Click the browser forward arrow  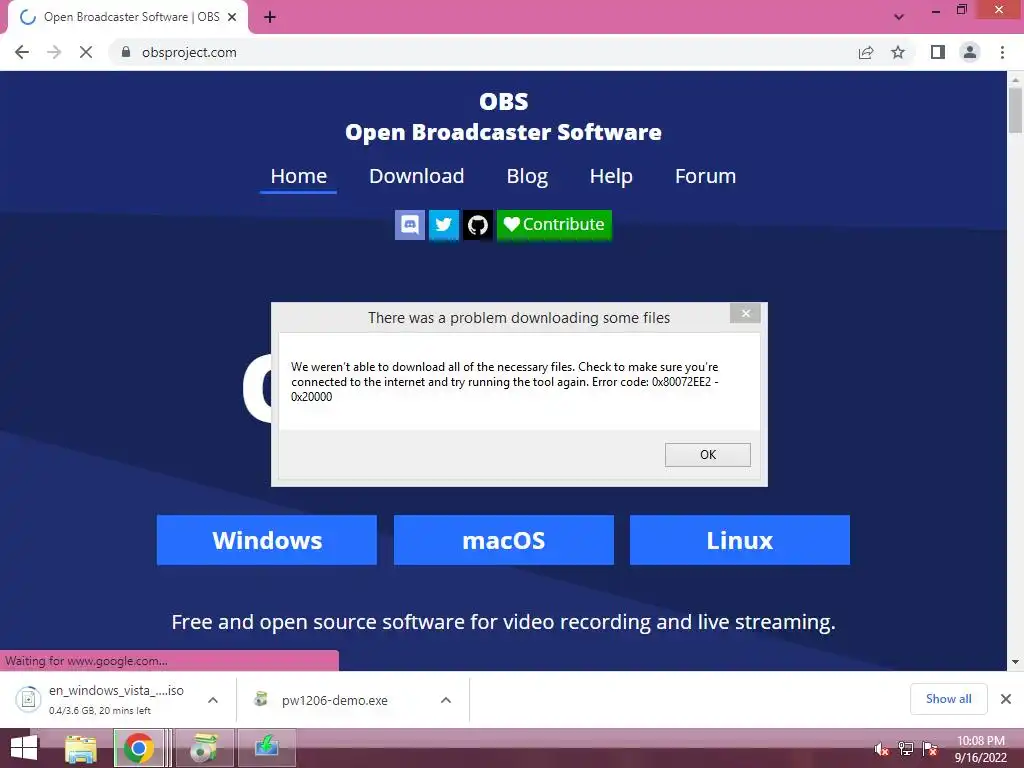coord(54,52)
